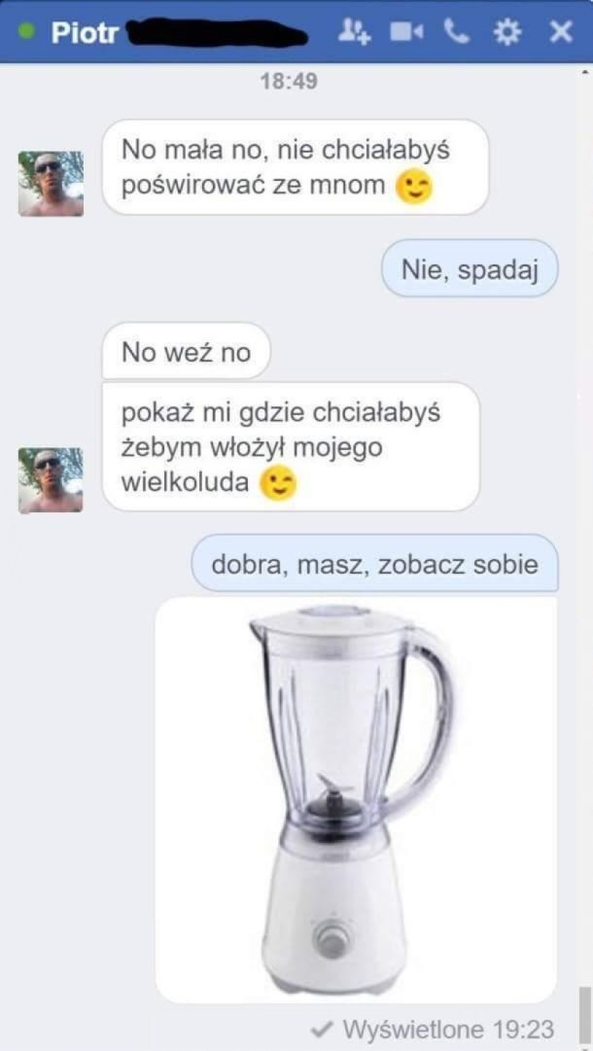Viewport: 593px width, 1051px height.
Task: Click the green online status dot
Action: click(26, 32)
